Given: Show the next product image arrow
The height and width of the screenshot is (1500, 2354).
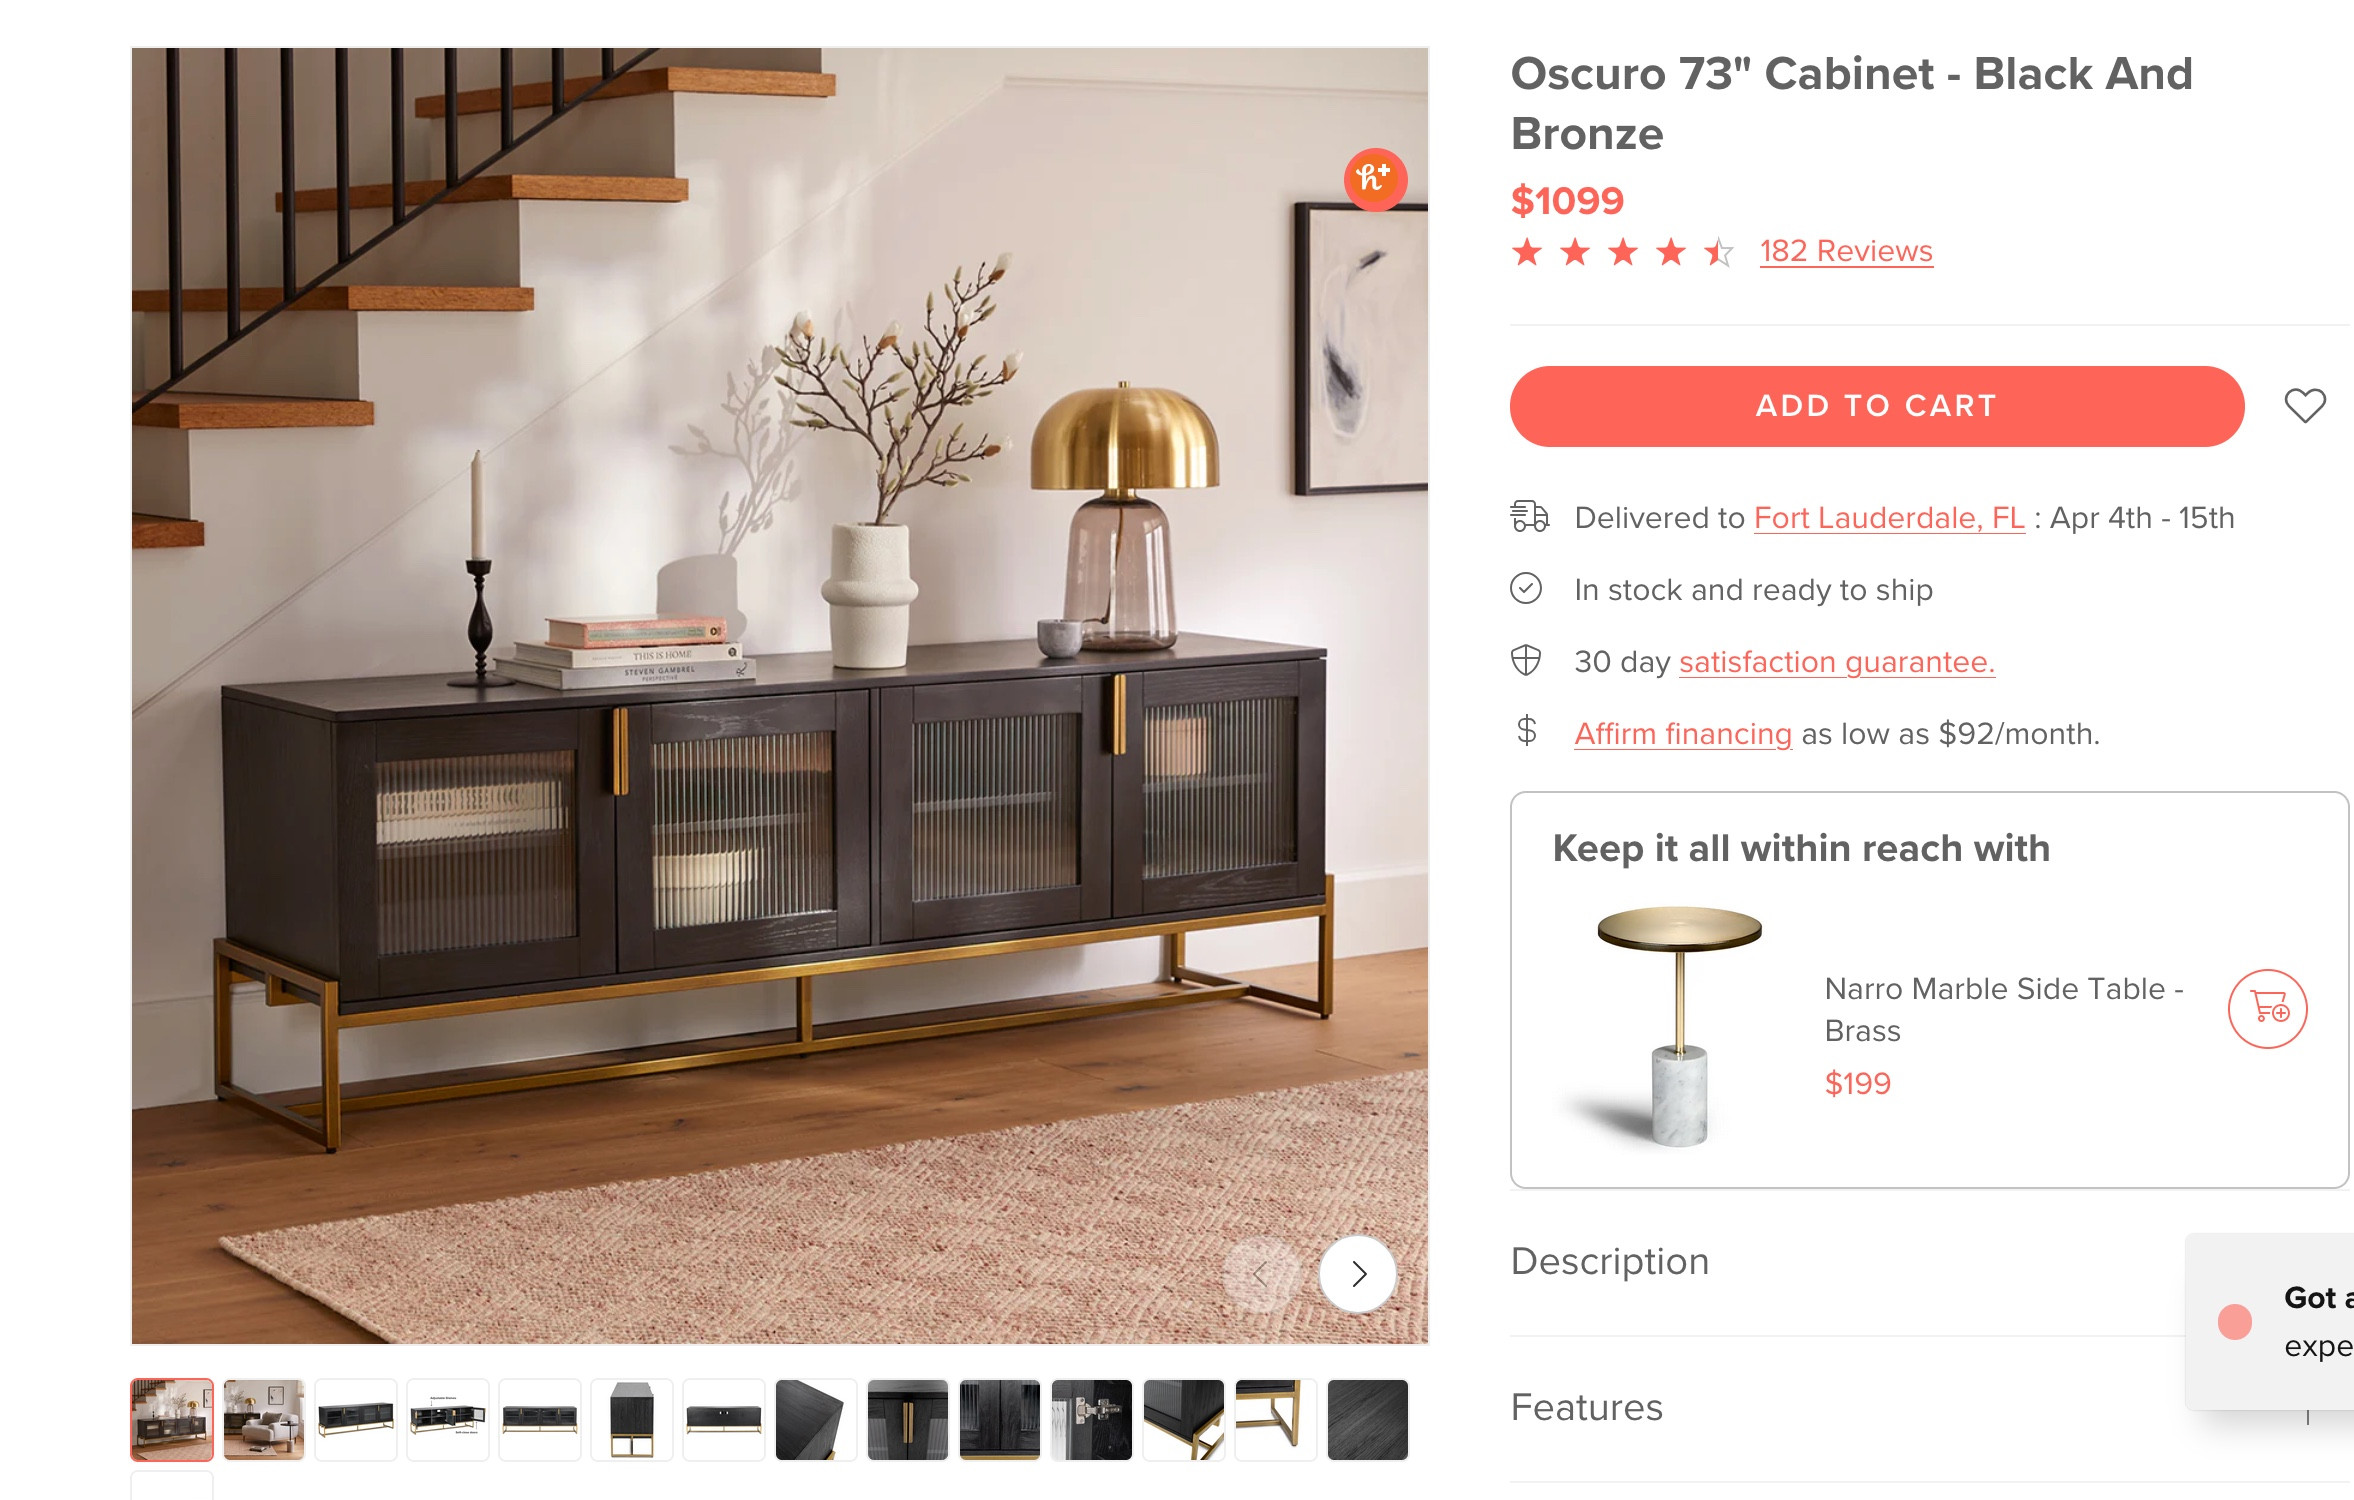Looking at the screenshot, I should point(1358,1274).
